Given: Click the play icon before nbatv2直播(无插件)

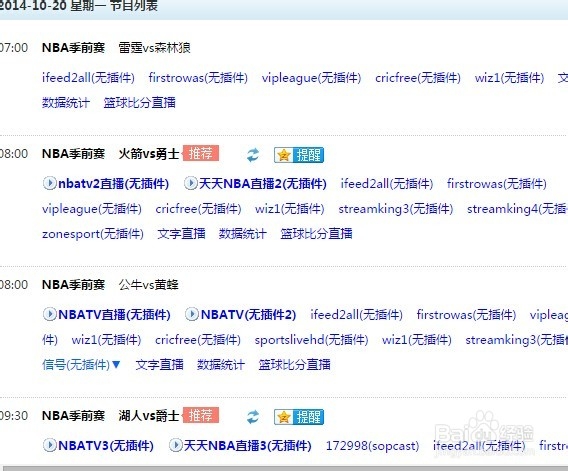Looking at the screenshot, I should pos(49,183).
